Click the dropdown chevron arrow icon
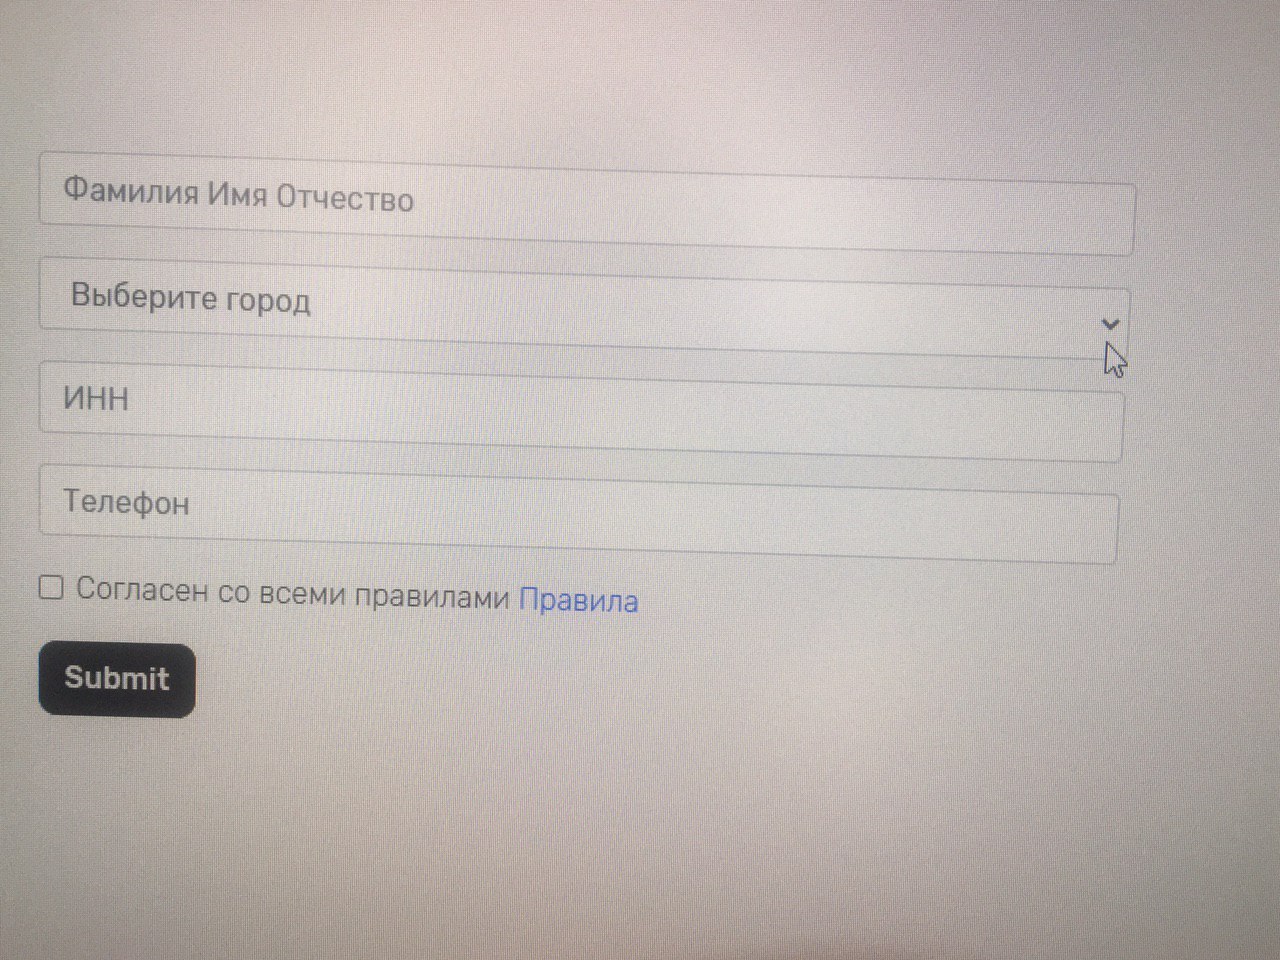 pos(1109,324)
